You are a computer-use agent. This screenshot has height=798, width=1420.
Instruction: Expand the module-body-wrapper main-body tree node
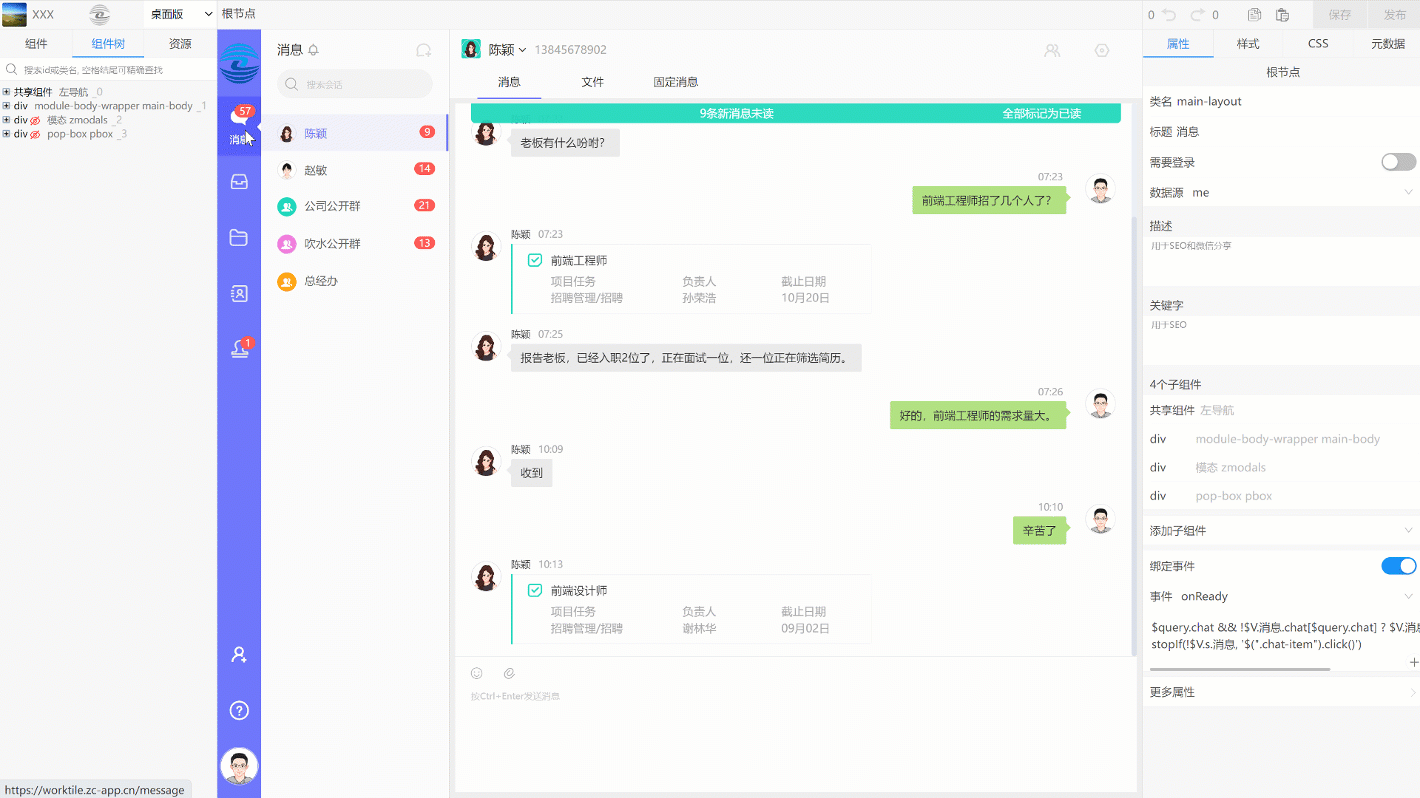(x=6, y=106)
